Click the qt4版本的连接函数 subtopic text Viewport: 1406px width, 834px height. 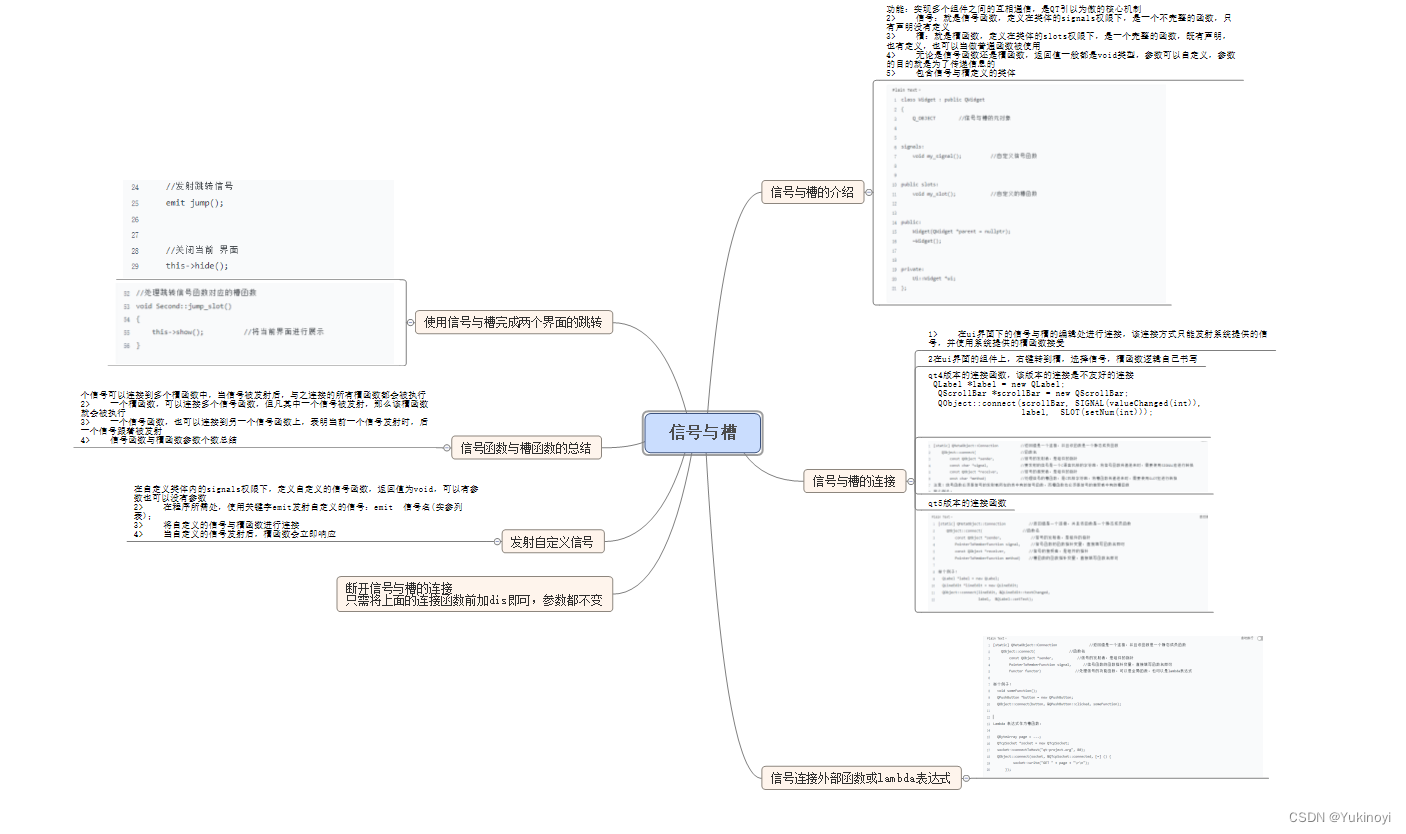point(1031,375)
